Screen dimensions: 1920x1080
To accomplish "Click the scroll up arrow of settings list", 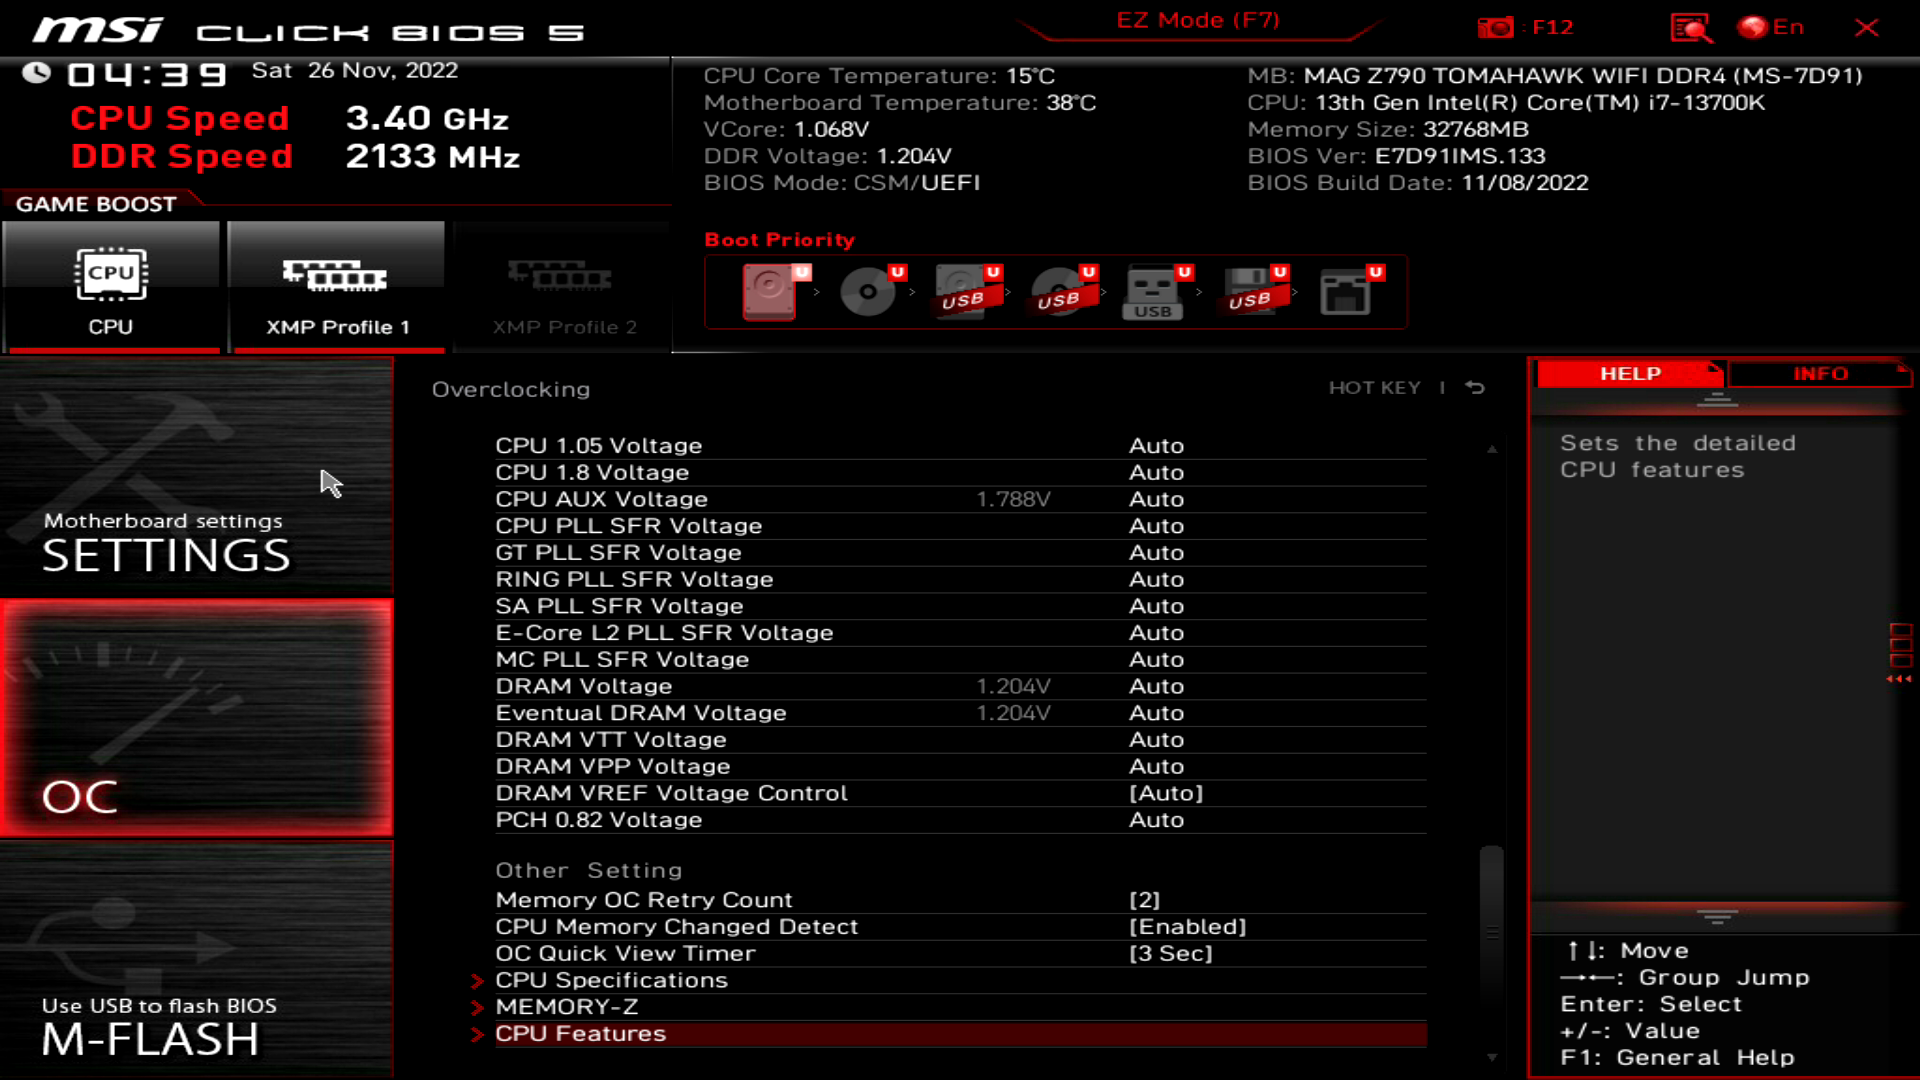I will tap(1492, 449).
